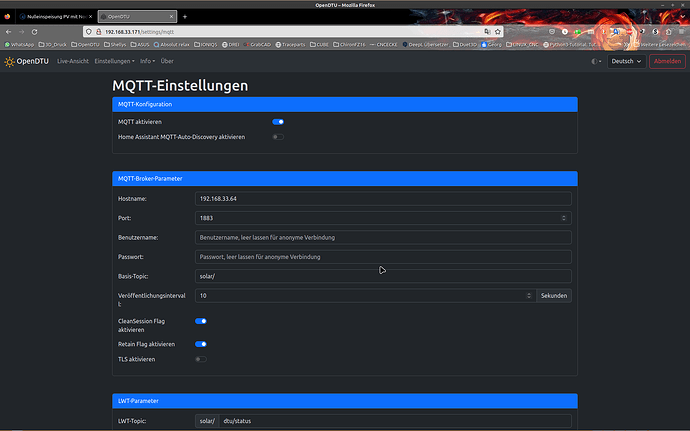
Task: Close the Nulleinspeisung PV browser tab
Action: [91, 17]
